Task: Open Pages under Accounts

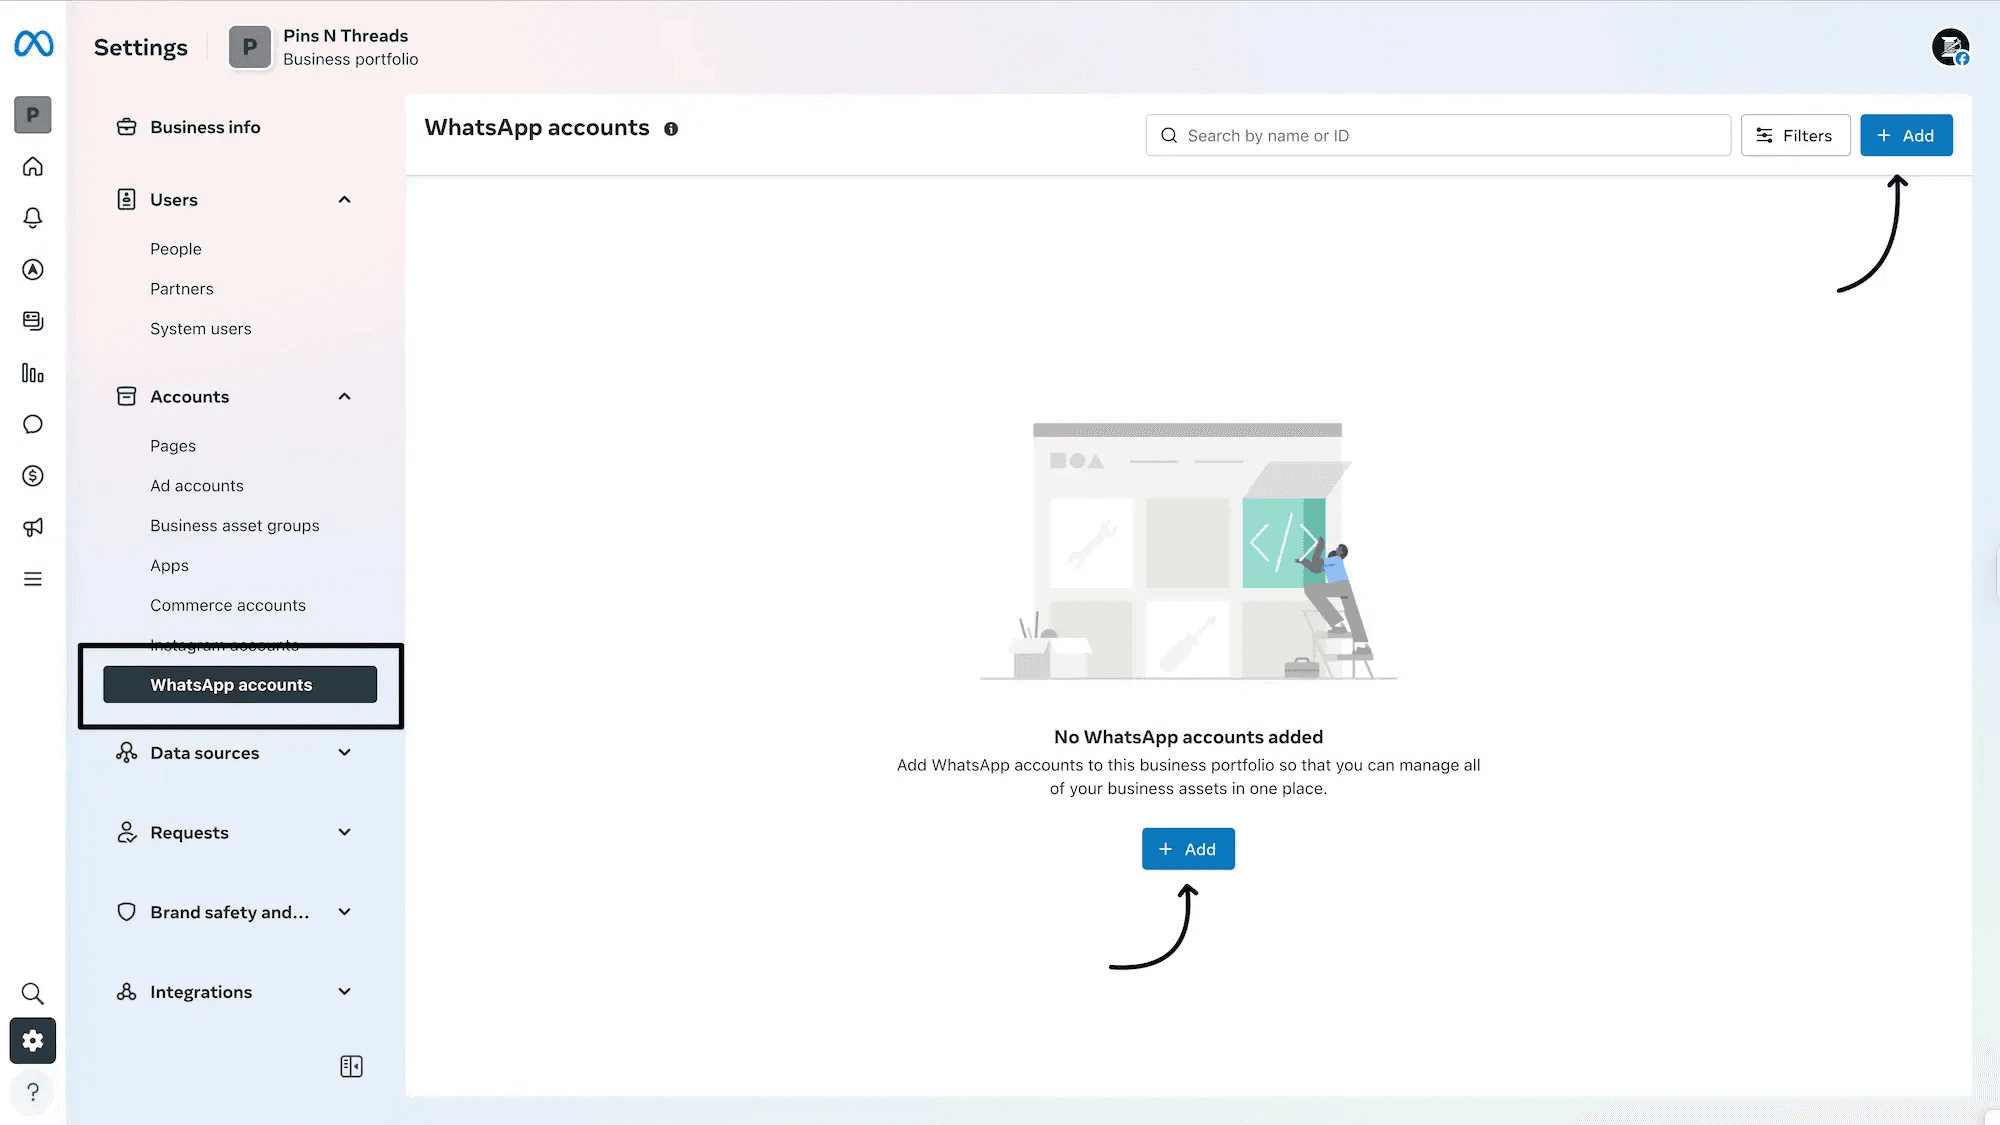Action: tap(173, 446)
